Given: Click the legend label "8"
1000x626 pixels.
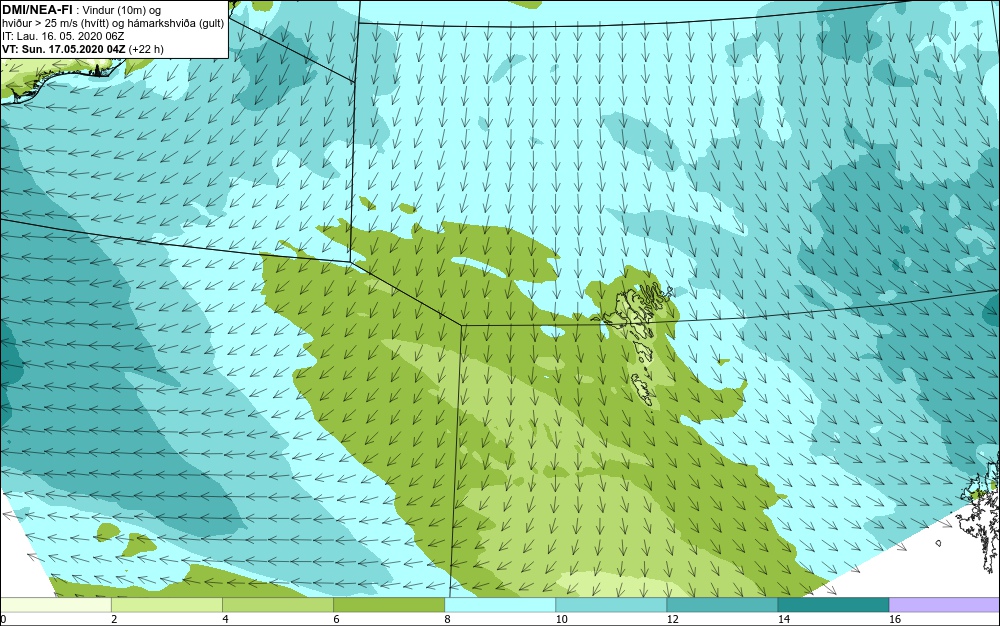Looking at the screenshot, I should tap(447, 619).
